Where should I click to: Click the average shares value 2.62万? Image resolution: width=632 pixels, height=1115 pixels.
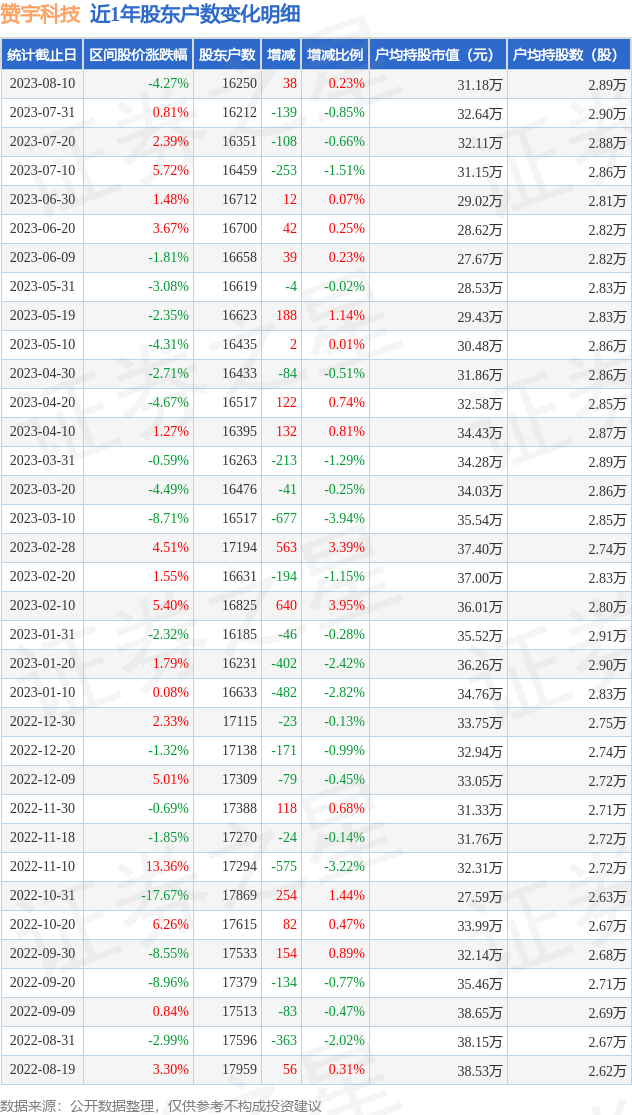tap(608, 1070)
